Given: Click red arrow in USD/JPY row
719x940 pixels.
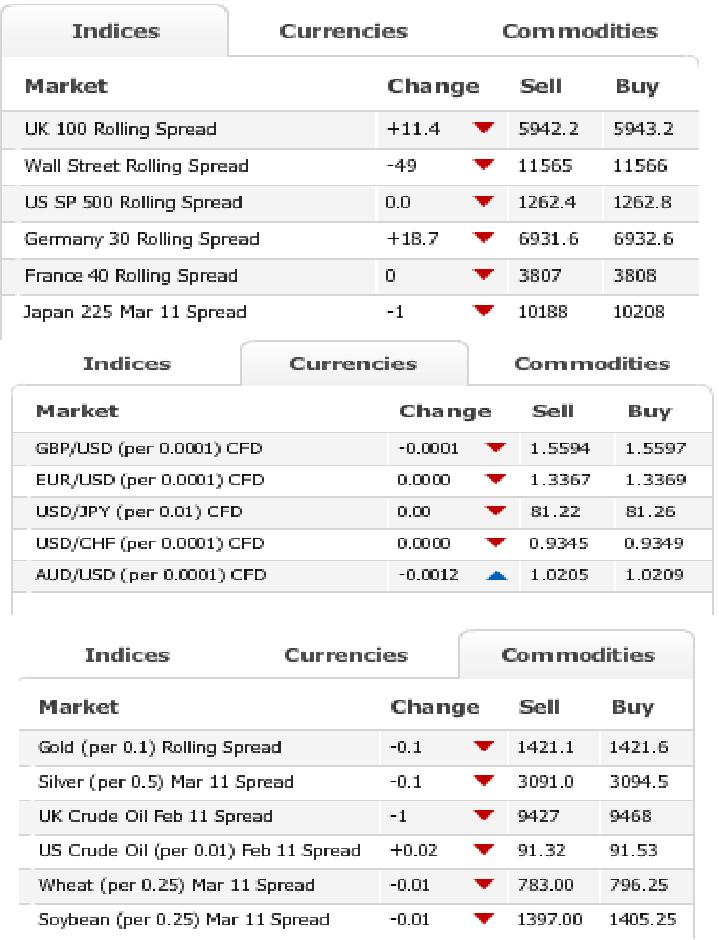Looking at the screenshot, I should [x=497, y=512].
